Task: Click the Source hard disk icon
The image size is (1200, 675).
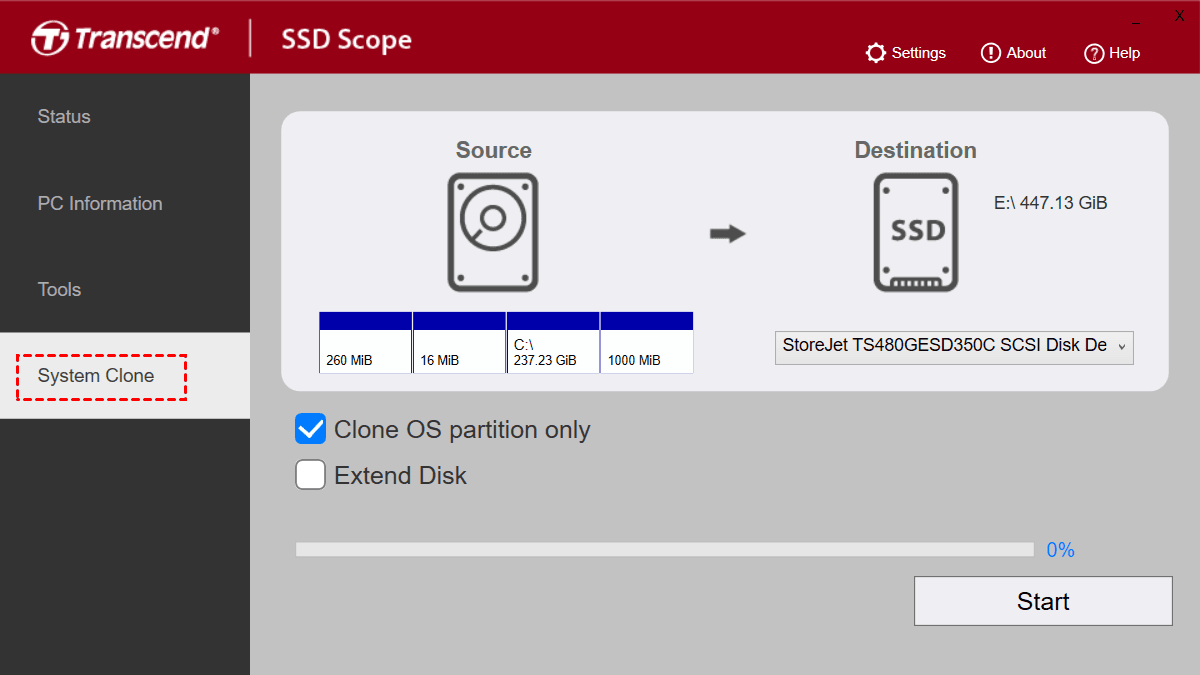Action: point(493,232)
